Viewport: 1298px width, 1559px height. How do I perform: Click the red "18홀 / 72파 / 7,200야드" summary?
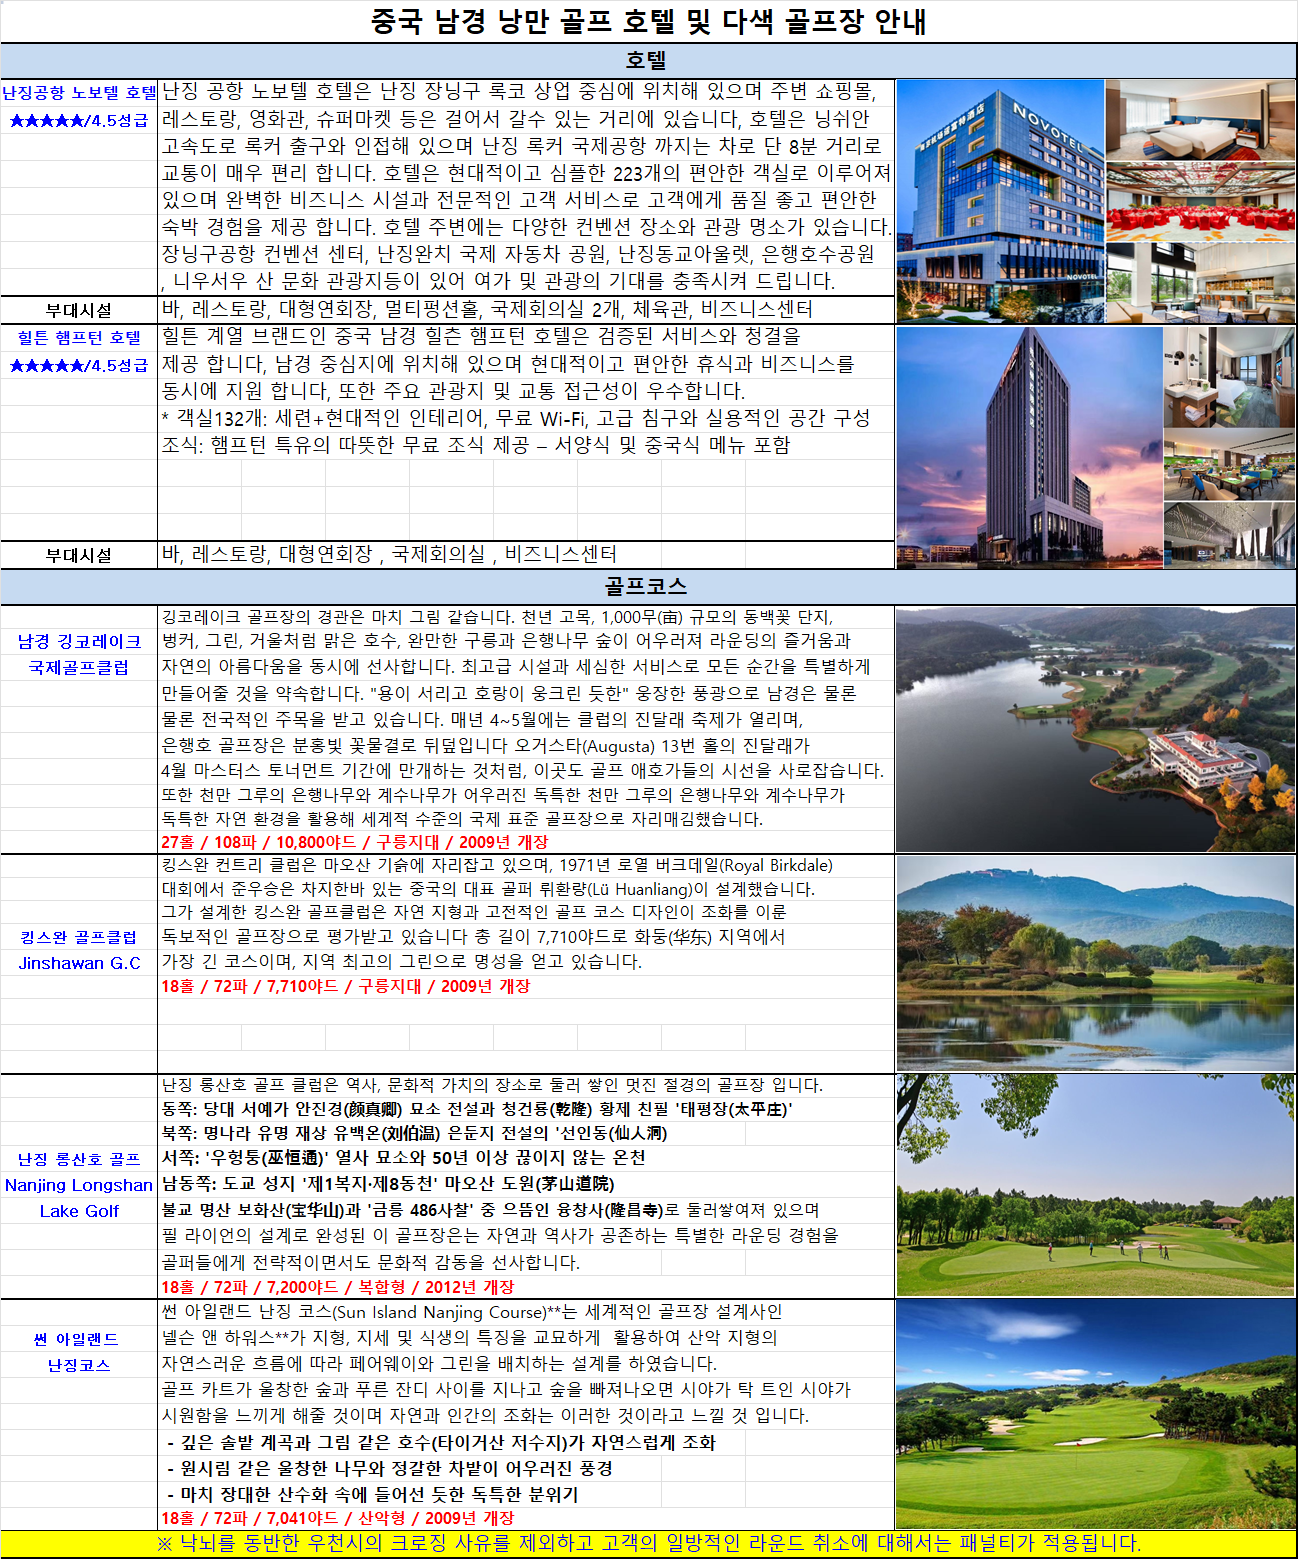coord(338,1287)
